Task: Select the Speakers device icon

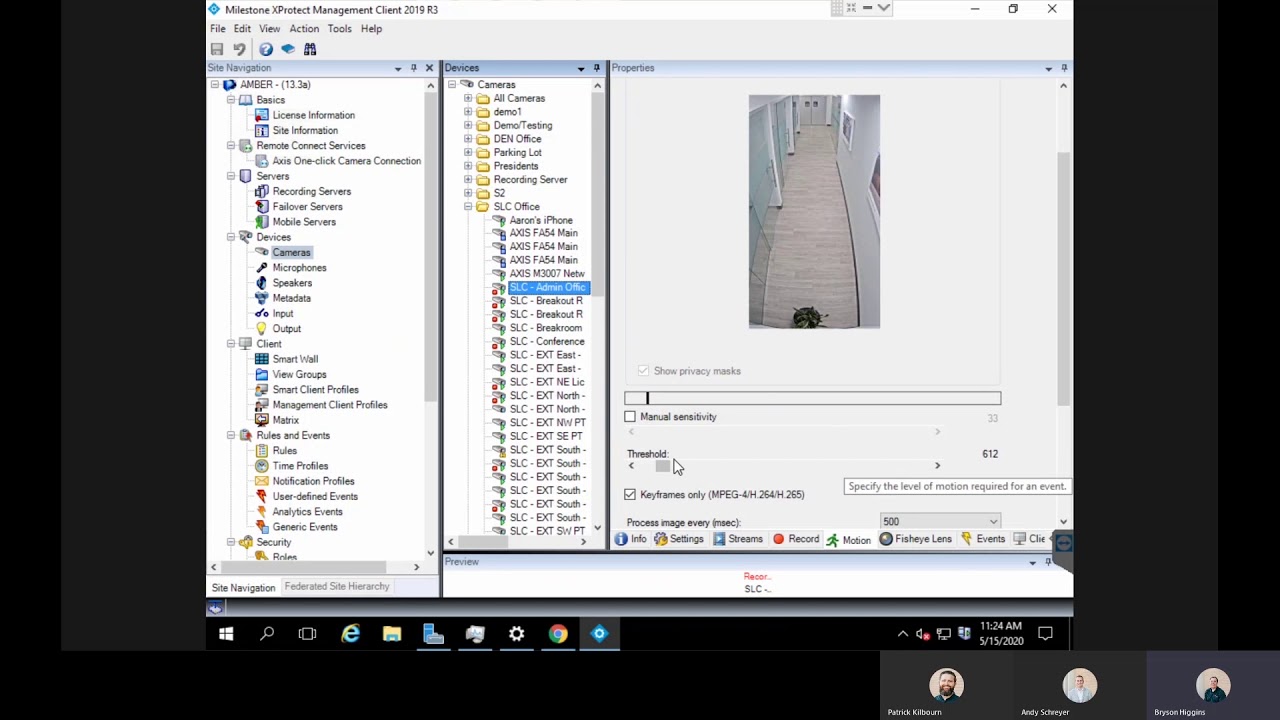Action: click(x=262, y=283)
